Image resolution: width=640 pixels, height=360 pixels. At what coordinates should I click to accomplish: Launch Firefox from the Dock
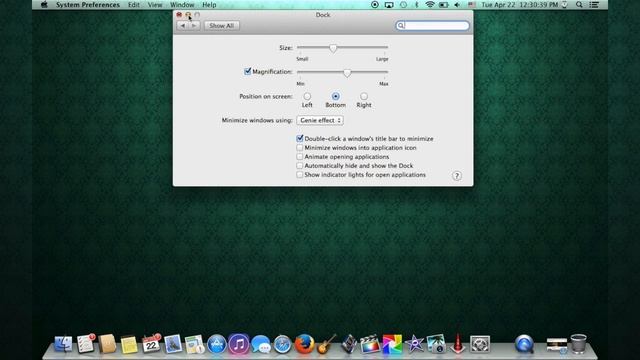coord(304,344)
